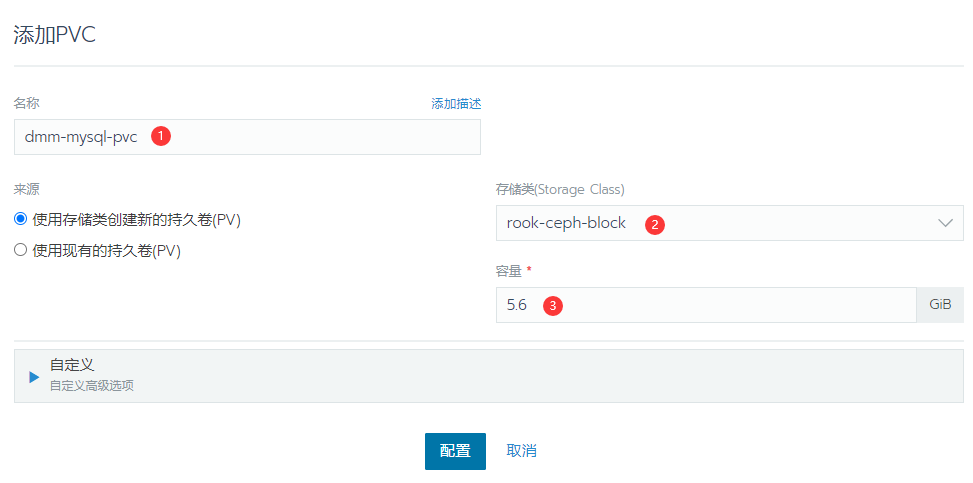Open the rook-ceph-block storage class dropdown

[x=730, y=223]
